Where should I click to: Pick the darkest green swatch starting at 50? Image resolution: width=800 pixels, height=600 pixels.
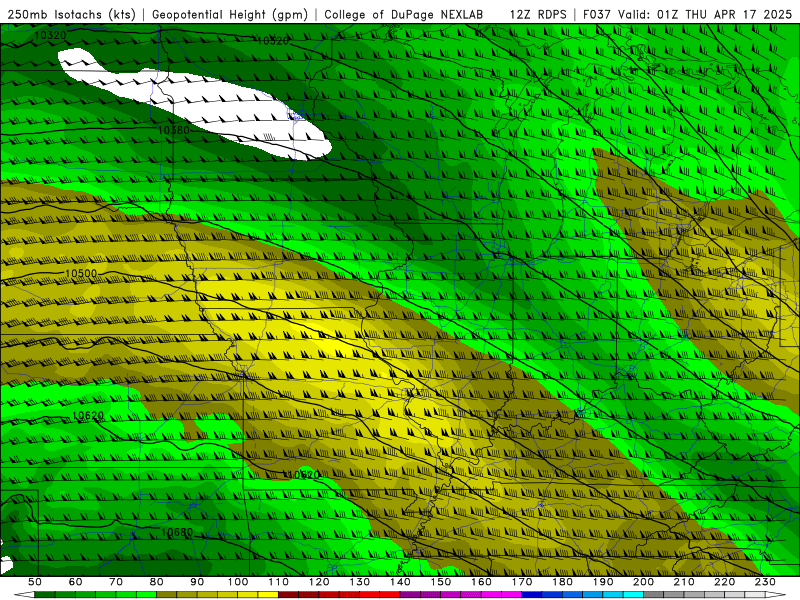coord(45,594)
